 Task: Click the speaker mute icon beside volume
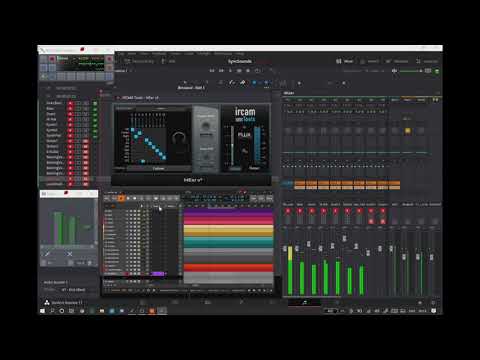(394, 71)
